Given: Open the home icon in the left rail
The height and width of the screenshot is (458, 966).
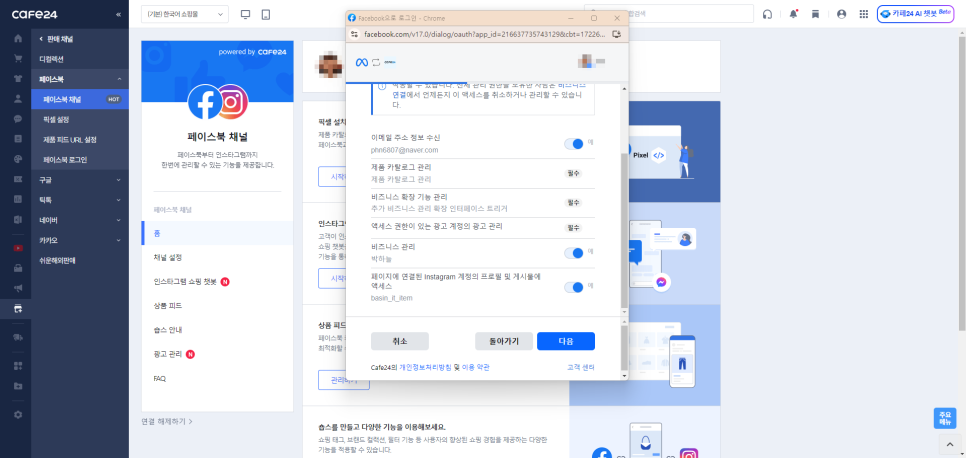Looking at the screenshot, I should click(18, 38).
